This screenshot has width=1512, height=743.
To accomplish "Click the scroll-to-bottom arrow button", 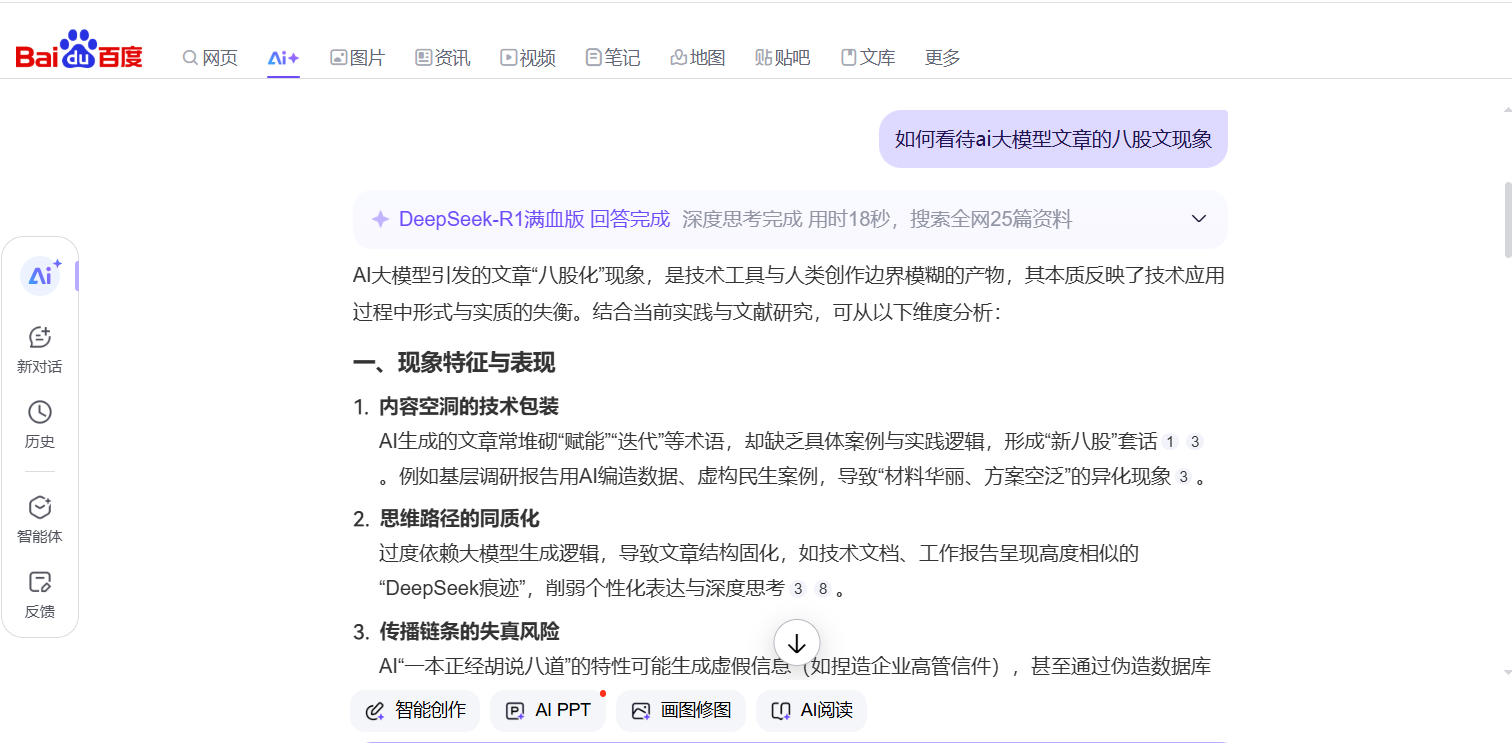I will [x=797, y=644].
